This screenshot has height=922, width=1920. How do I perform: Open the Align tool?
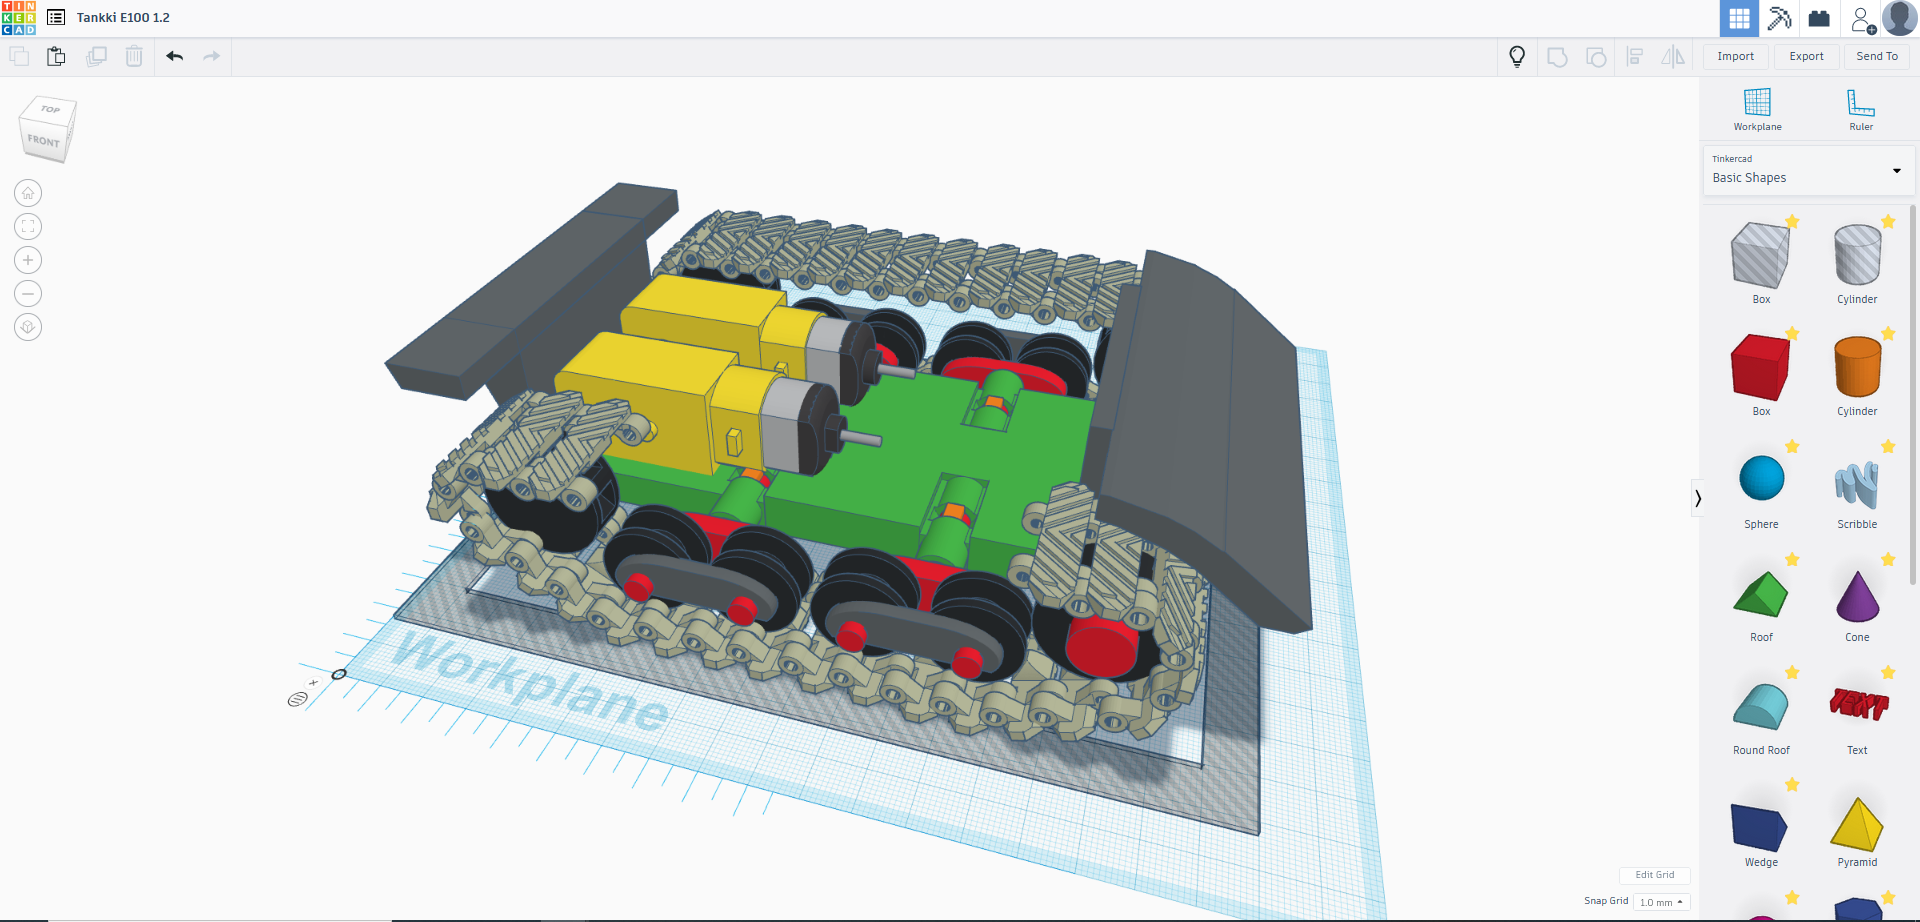pos(1635,57)
